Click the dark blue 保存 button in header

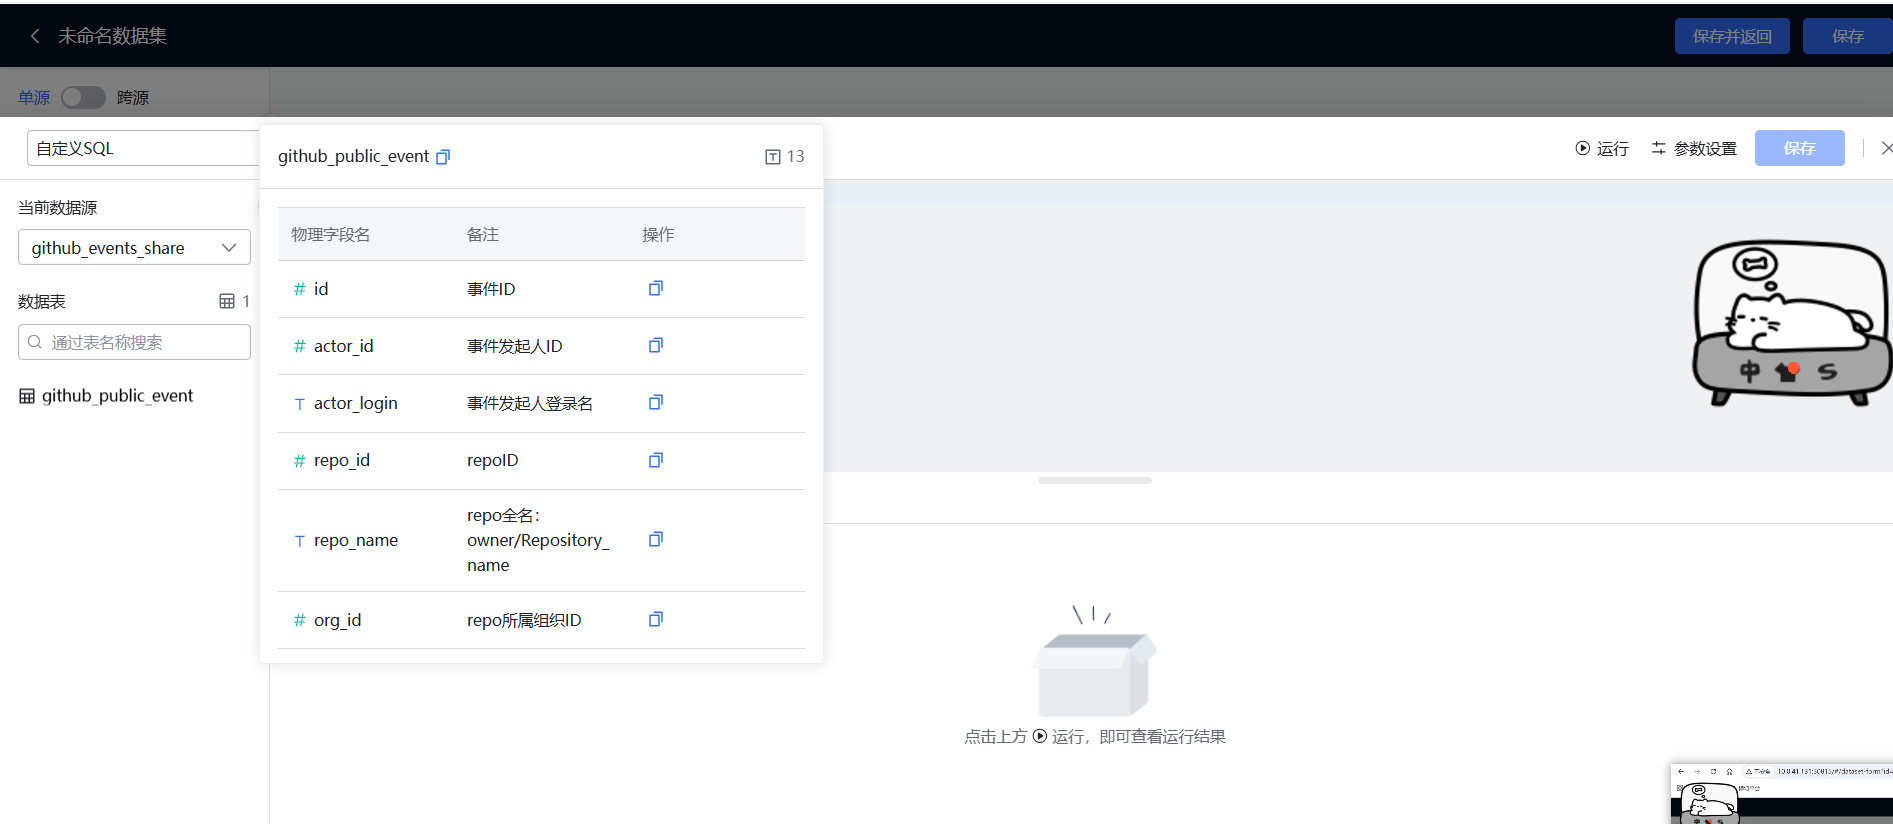pos(1847,36)
